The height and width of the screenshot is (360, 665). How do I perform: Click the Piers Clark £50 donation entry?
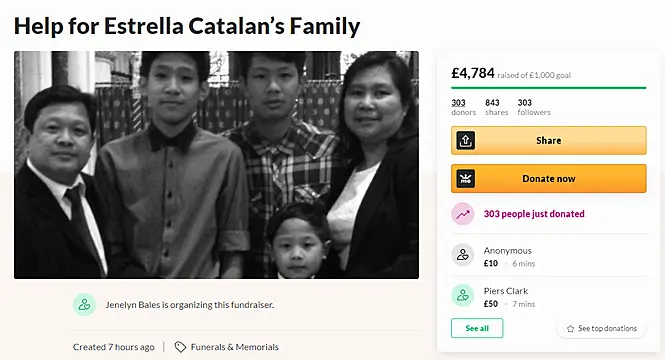coord(549,297)
